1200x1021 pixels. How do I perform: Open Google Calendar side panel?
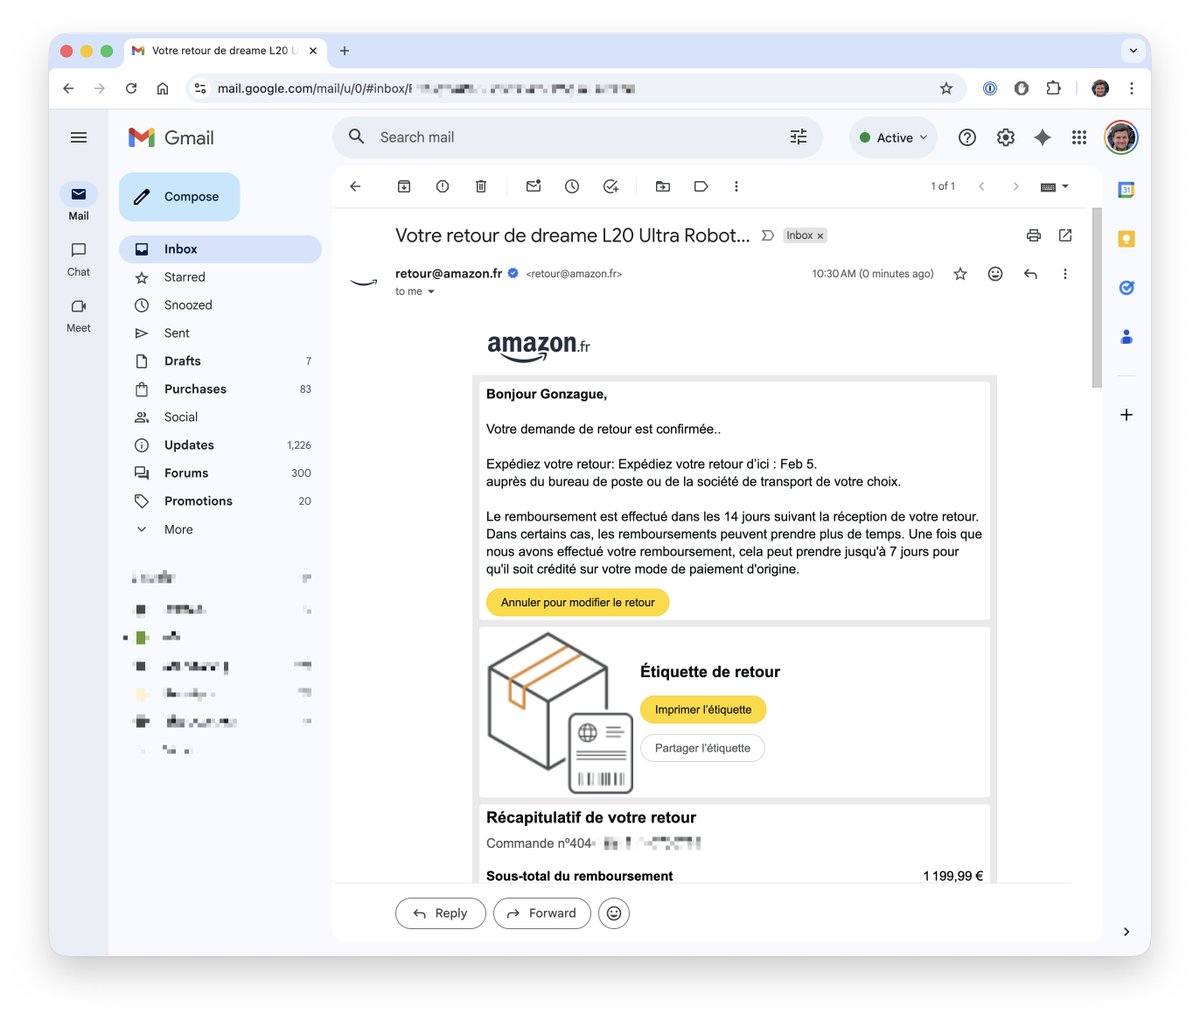(1126, 190)
